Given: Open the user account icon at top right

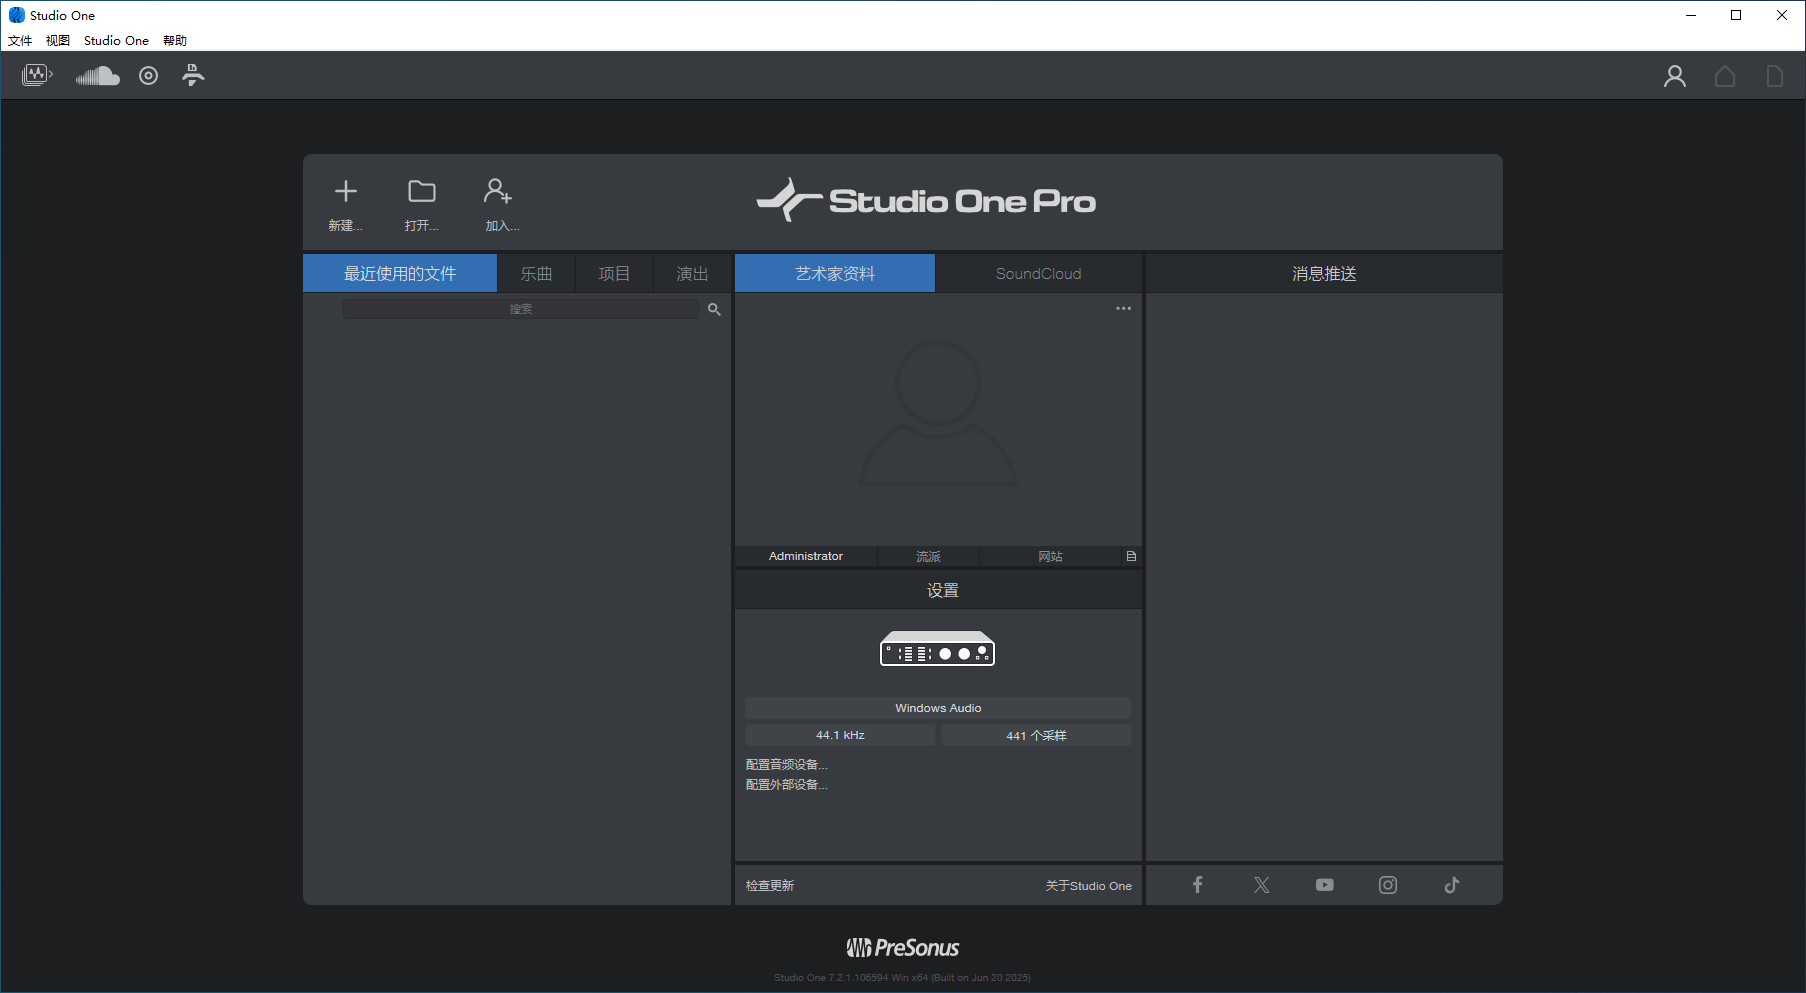Looking at the screenshot, I should click(x=1674, y=76).
